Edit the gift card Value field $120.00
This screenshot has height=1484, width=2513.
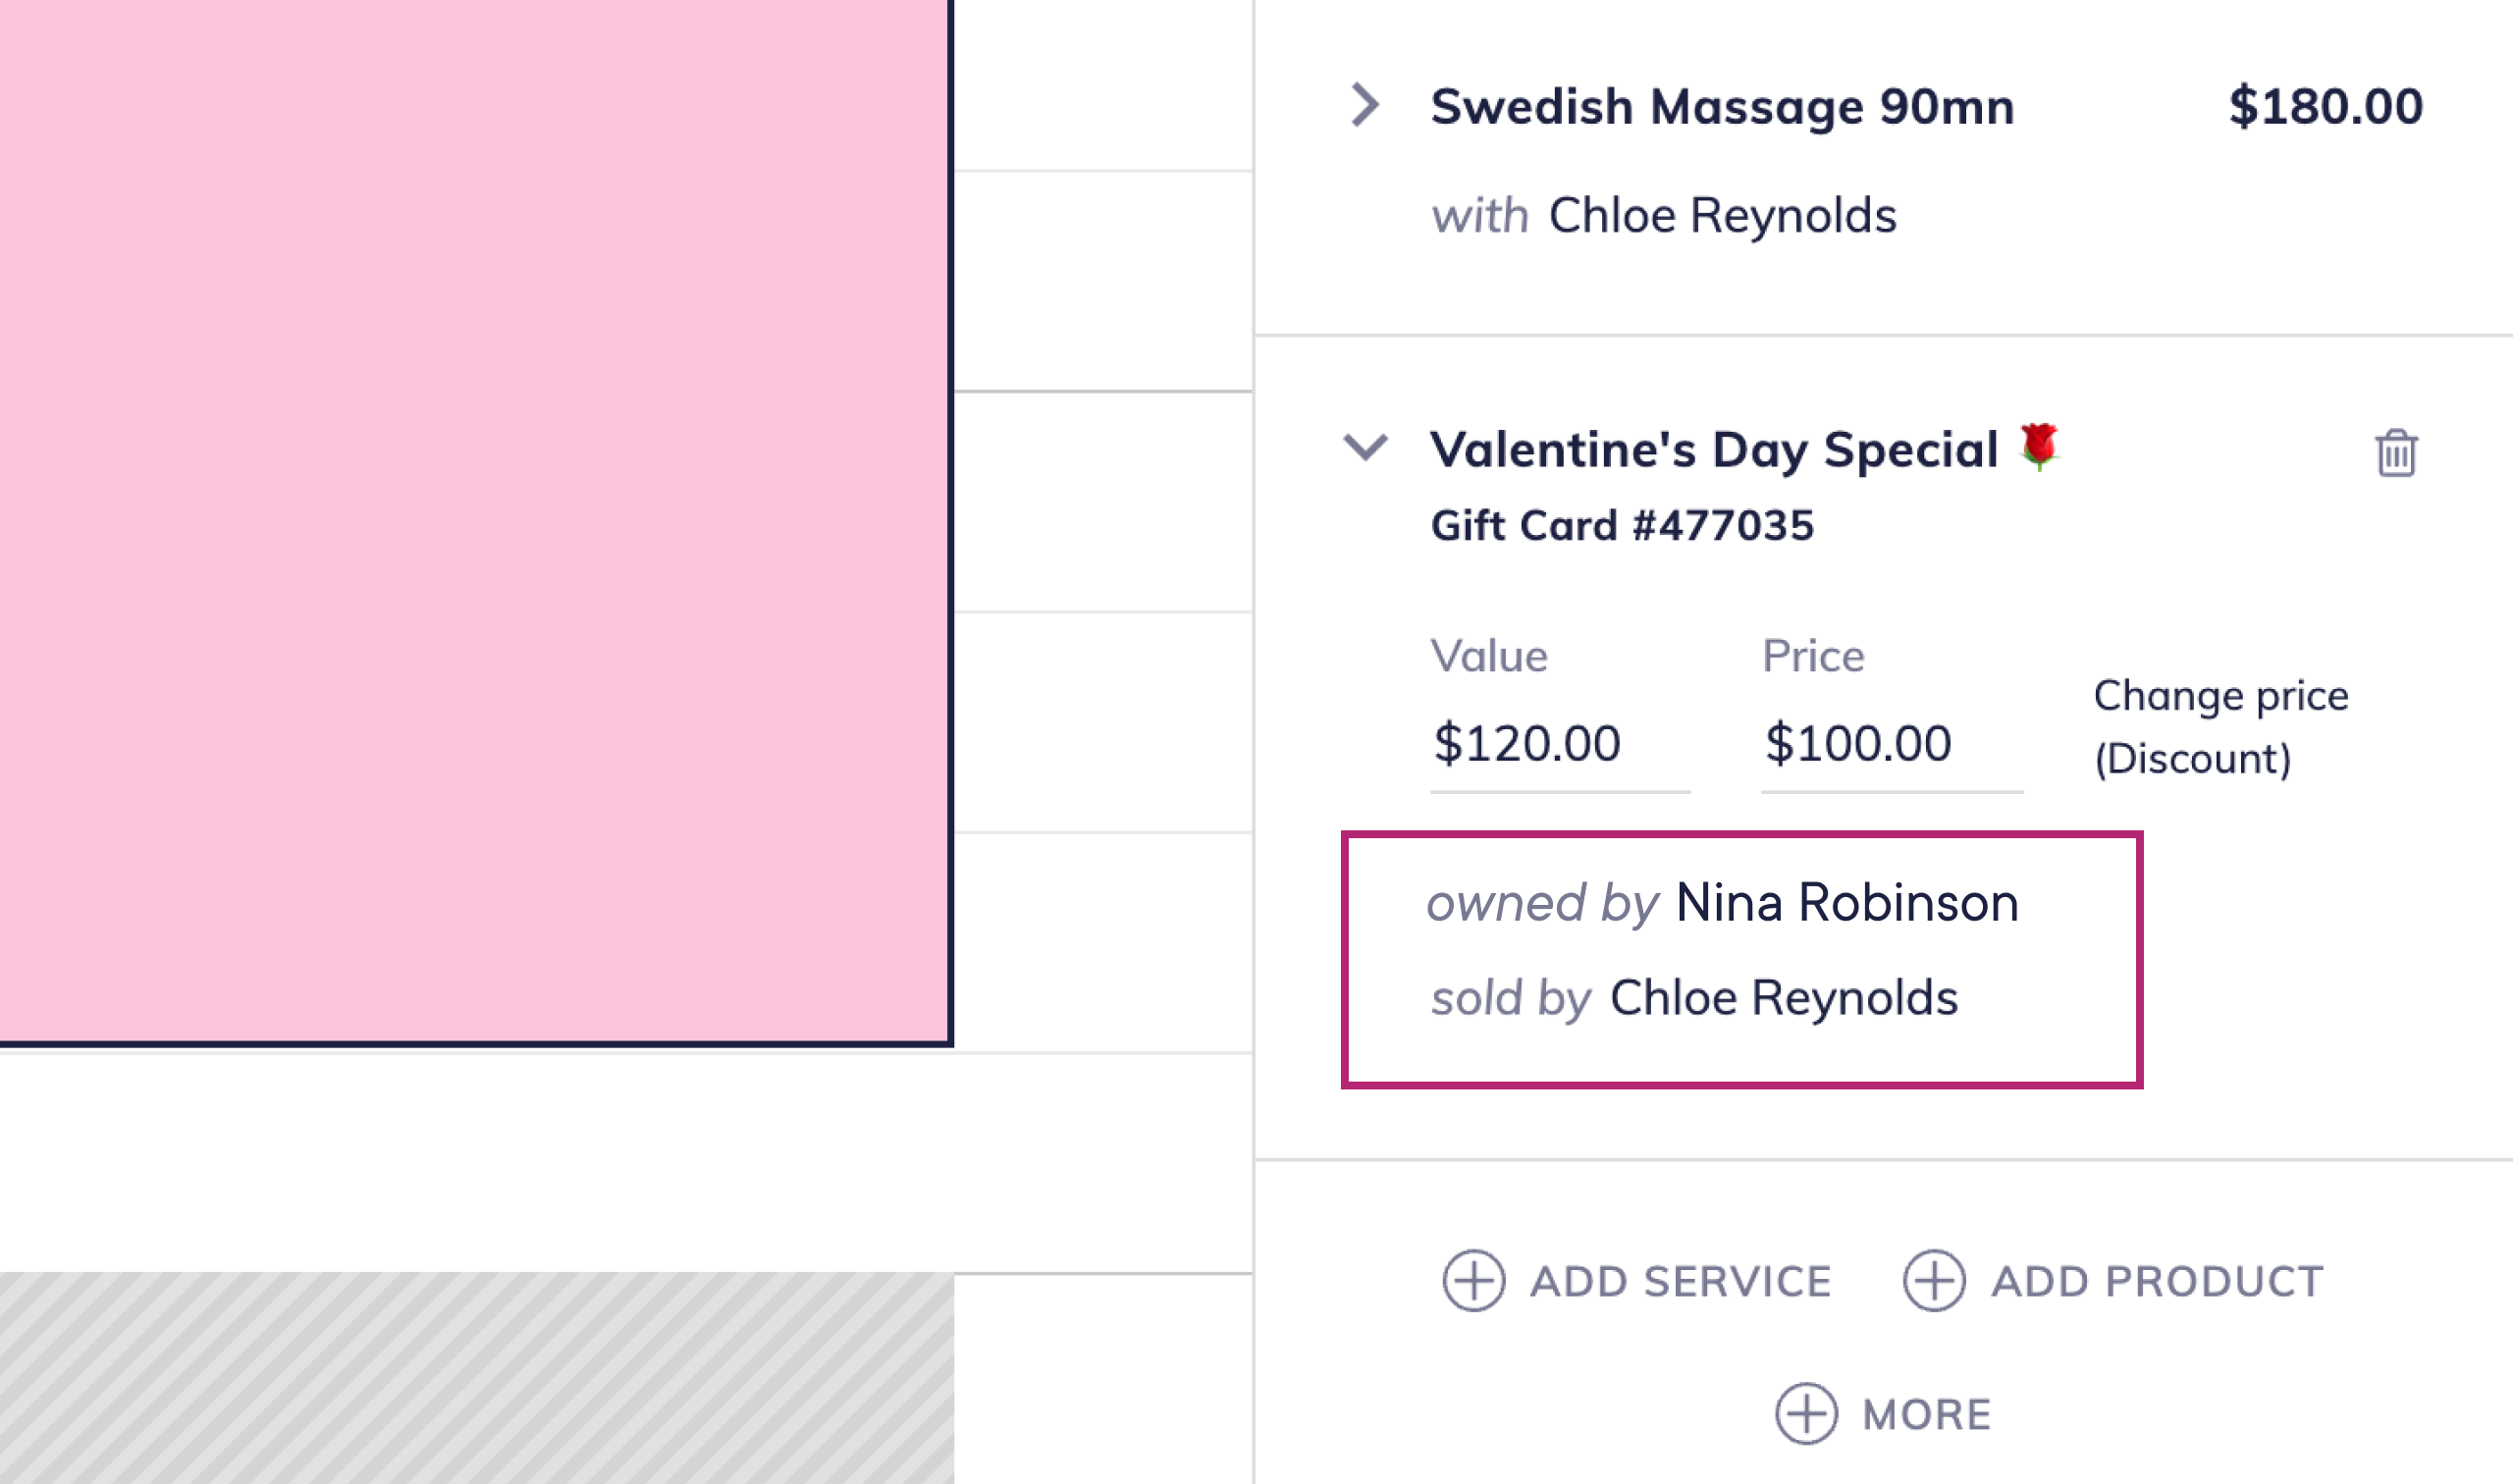coord(1558,744)
